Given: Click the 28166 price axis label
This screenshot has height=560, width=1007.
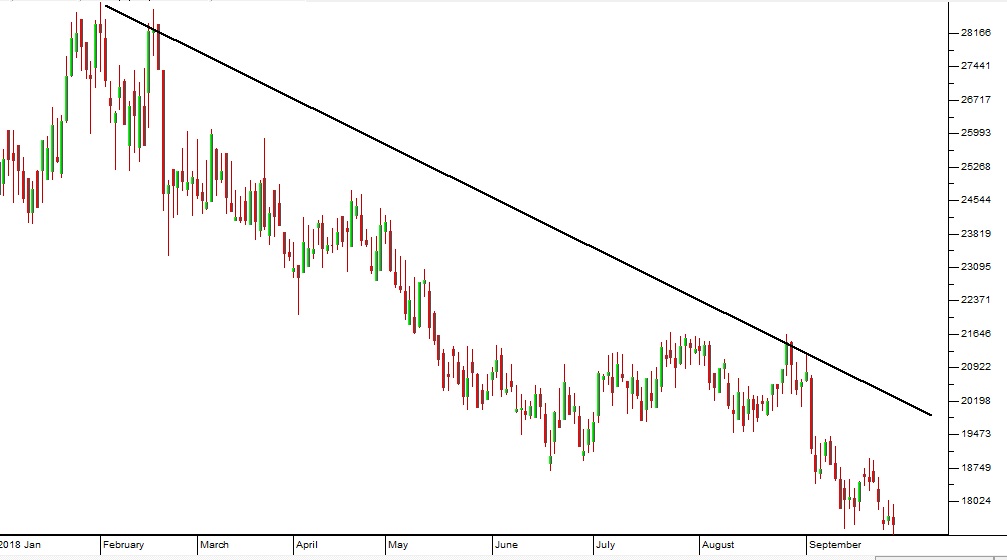Looking at the screenshot, I should coord(976,33).
